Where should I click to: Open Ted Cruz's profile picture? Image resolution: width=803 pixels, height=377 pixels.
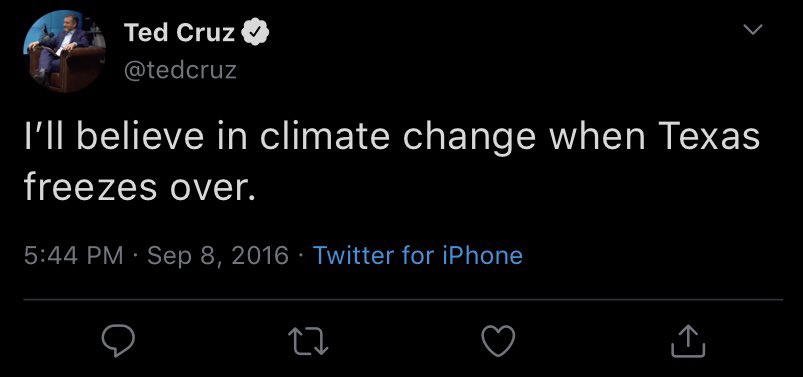coord(64,51)
